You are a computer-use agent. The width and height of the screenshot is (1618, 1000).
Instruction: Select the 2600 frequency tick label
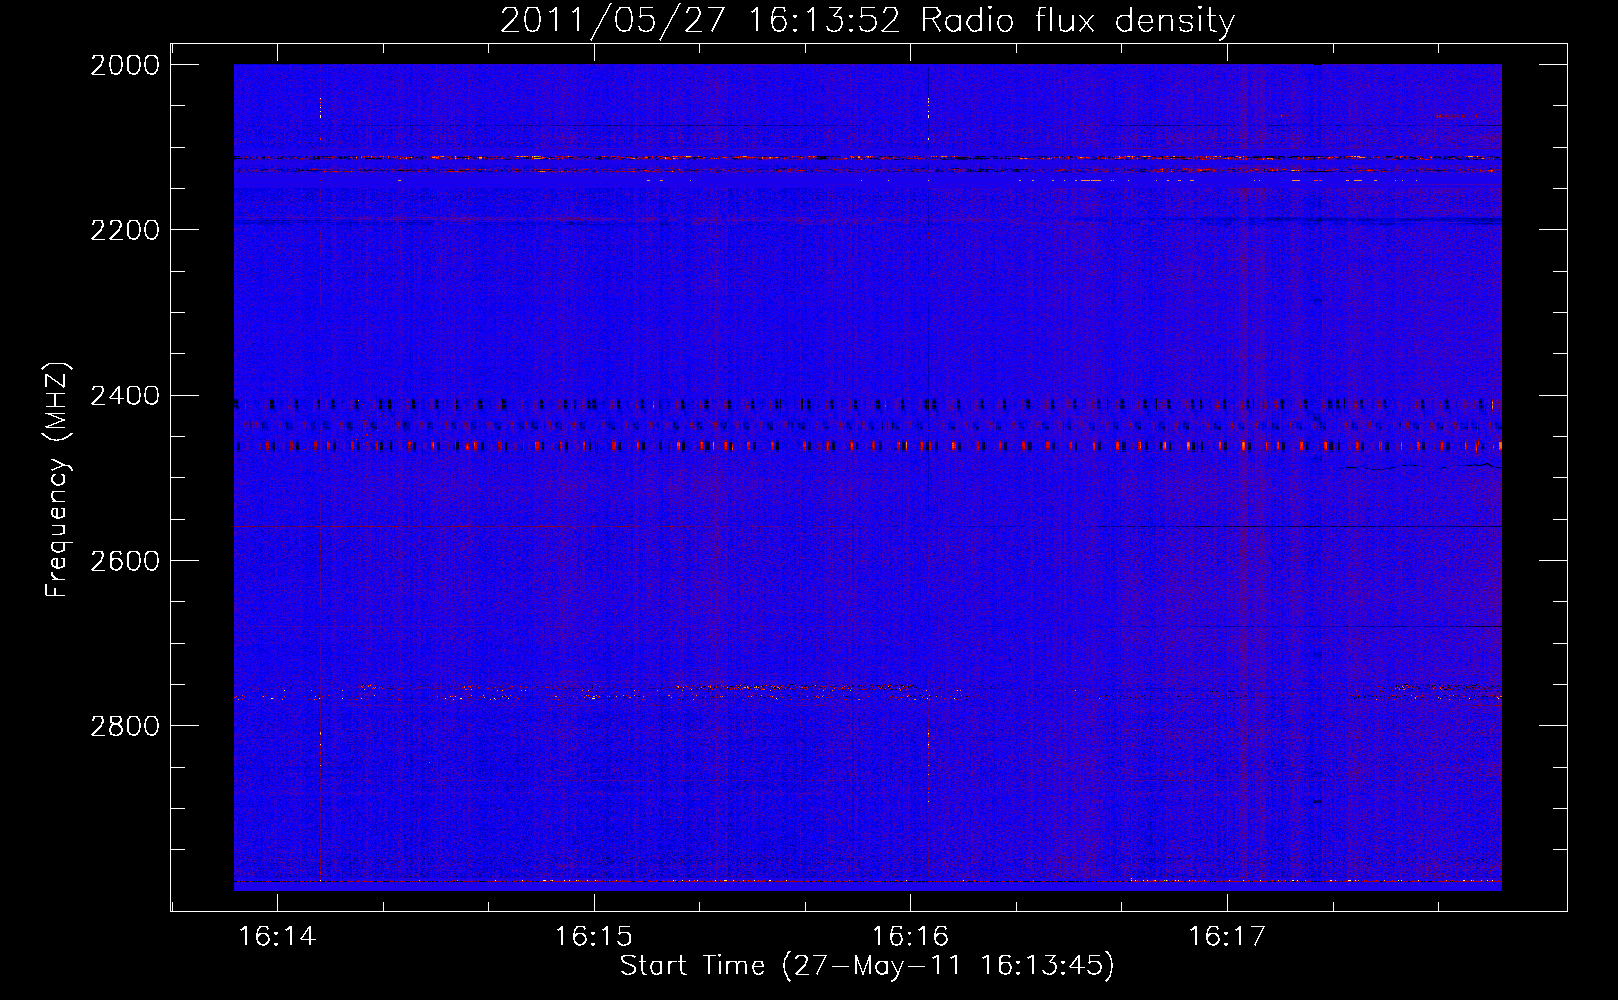[125, 561]
